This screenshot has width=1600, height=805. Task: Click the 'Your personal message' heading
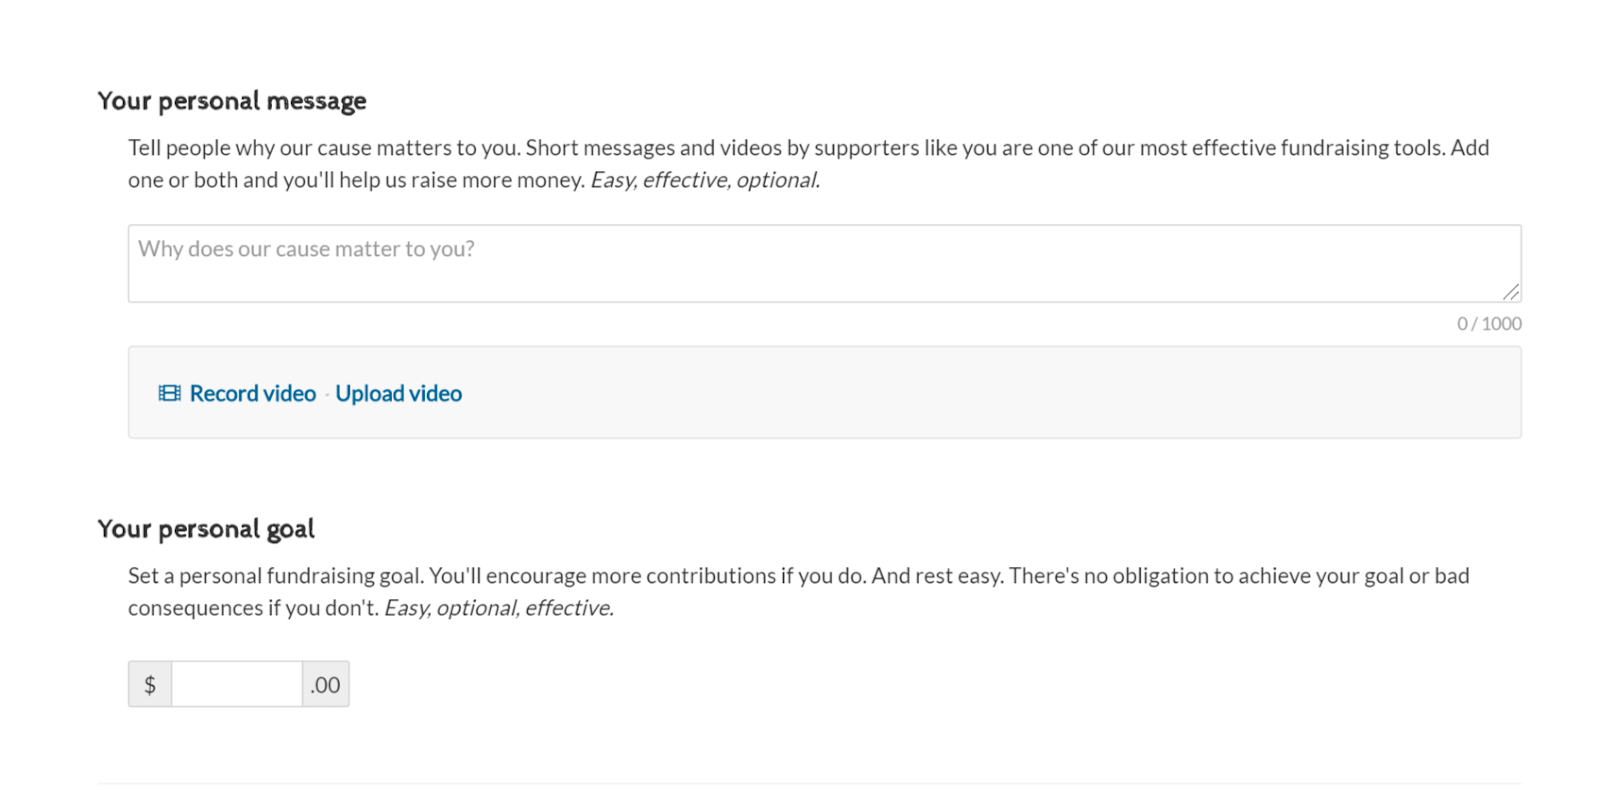click(232, 101)
